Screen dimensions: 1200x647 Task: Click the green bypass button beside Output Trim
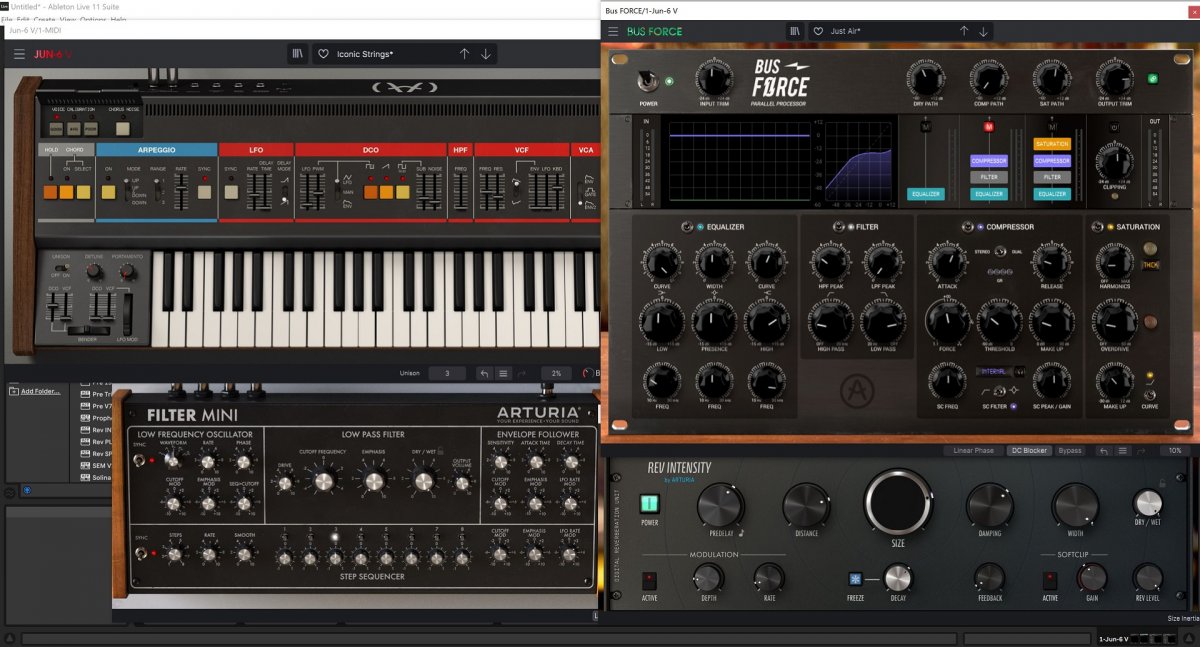coord(1152,79)
